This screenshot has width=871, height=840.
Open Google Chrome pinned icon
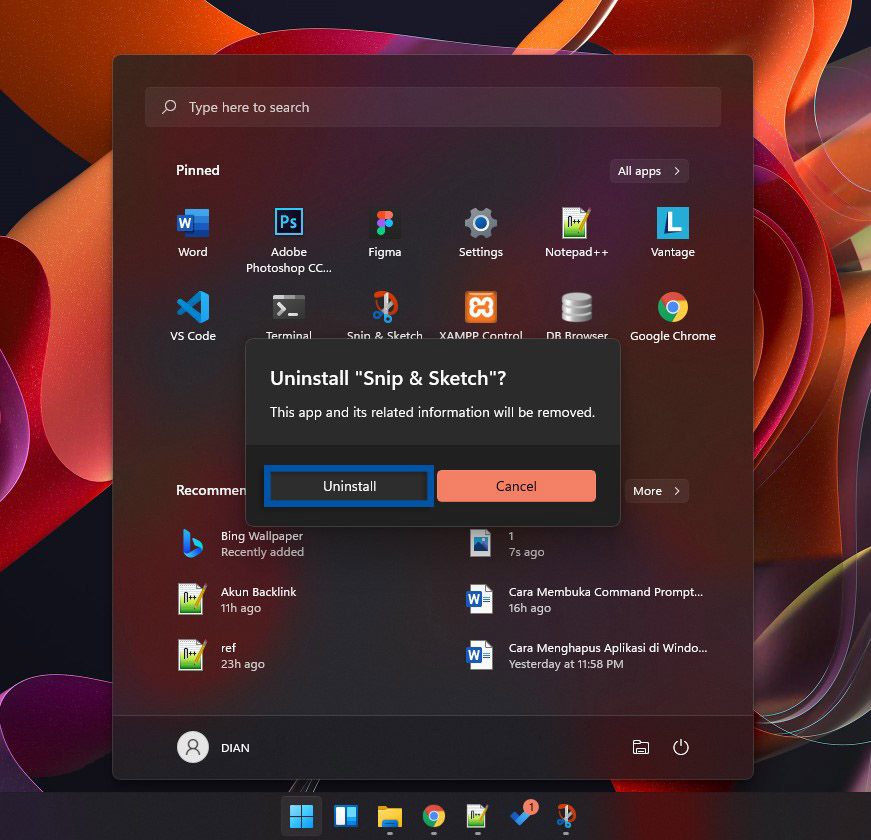[x=672, y=307]
